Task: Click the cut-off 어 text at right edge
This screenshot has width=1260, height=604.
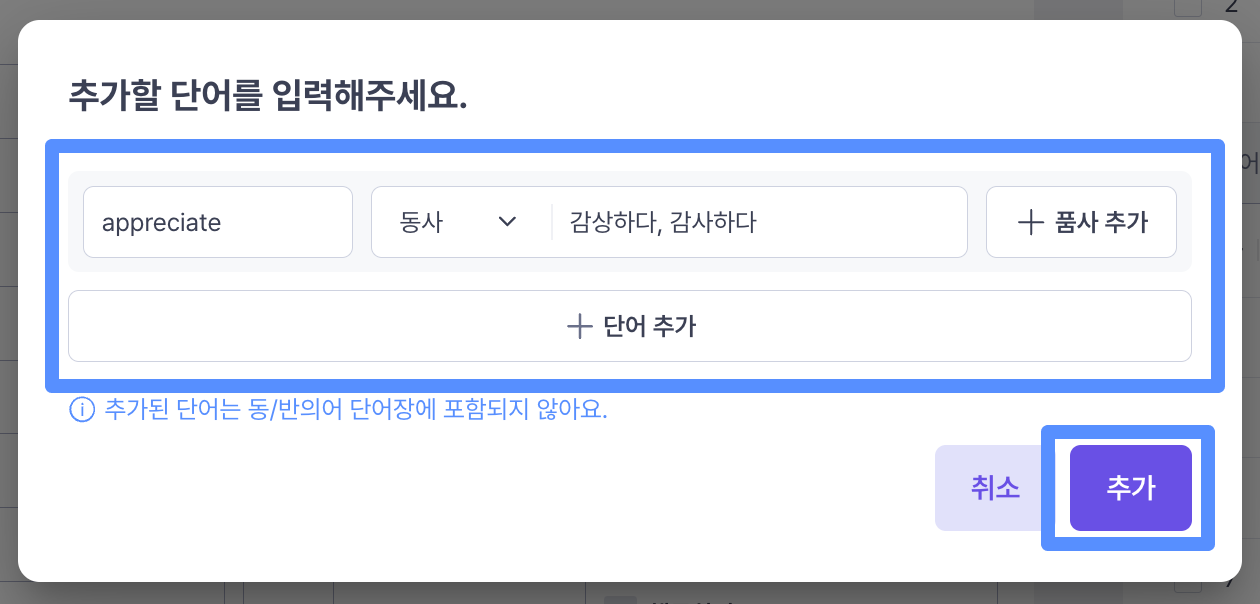Action: [x=1250, y=163]
